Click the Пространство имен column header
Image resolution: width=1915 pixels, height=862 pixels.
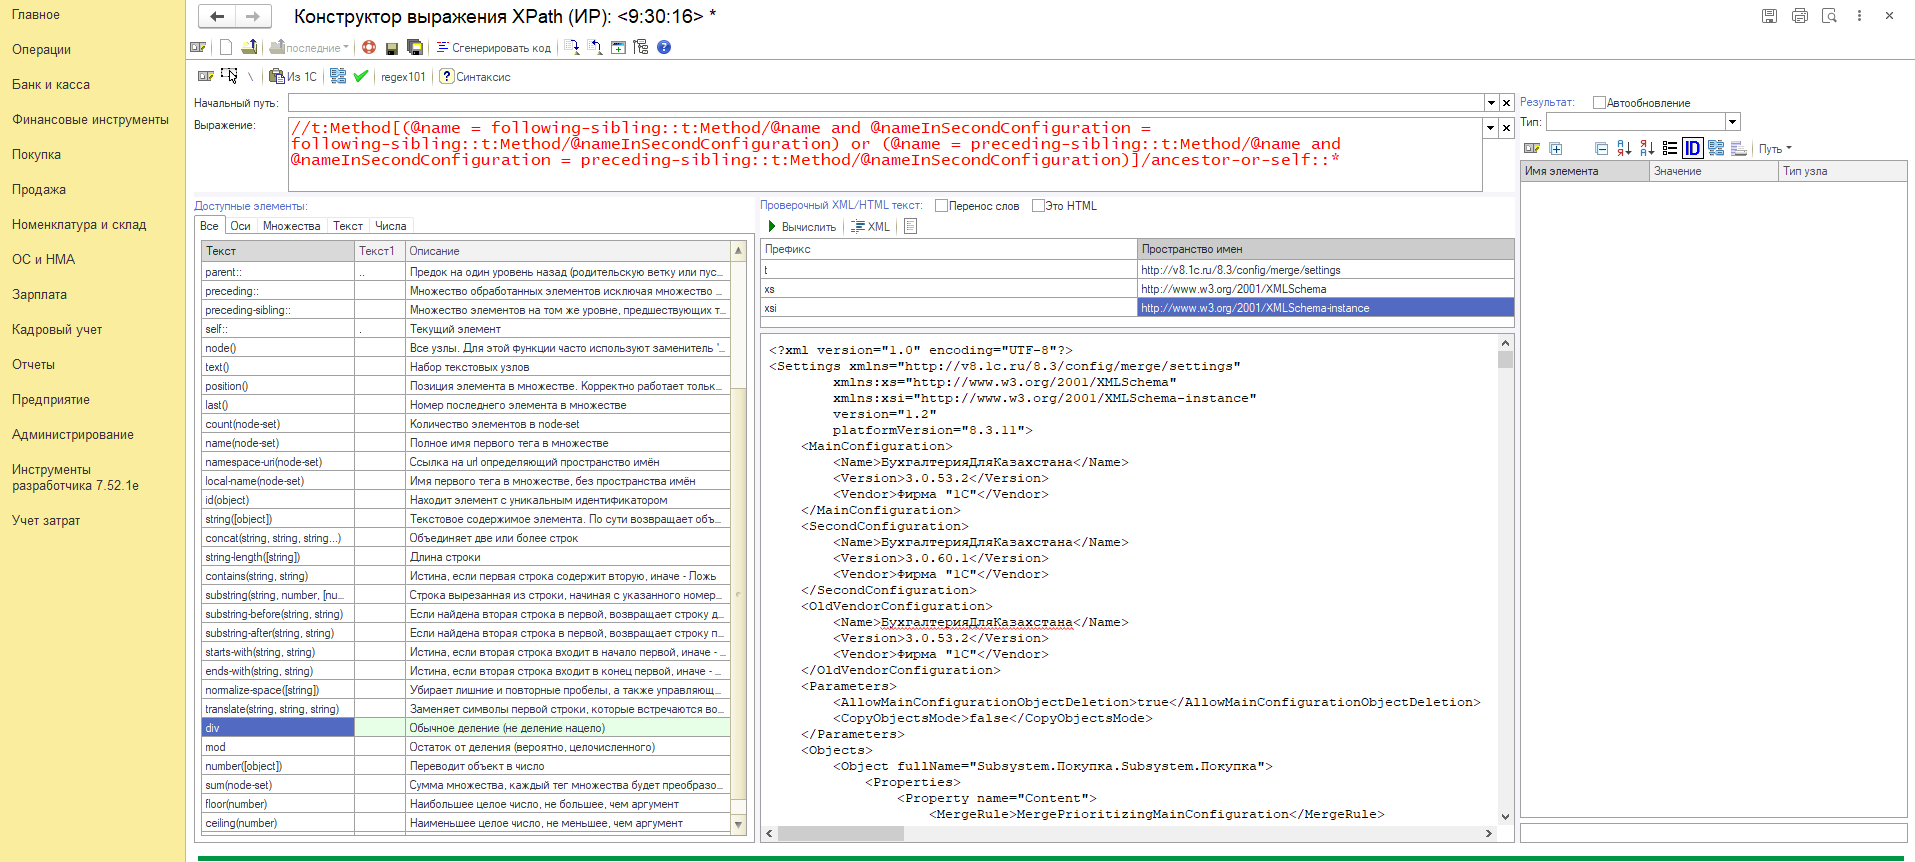tap(1325, 249)
